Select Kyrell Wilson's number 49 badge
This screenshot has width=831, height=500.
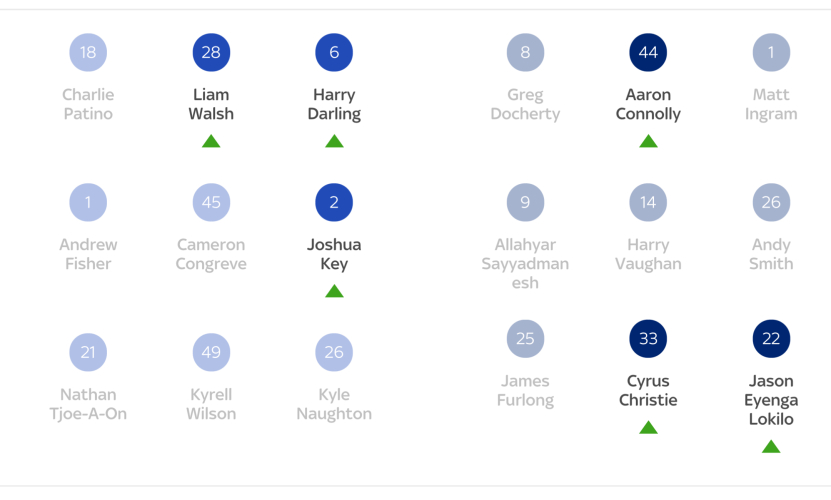click(x=211, y=352)
